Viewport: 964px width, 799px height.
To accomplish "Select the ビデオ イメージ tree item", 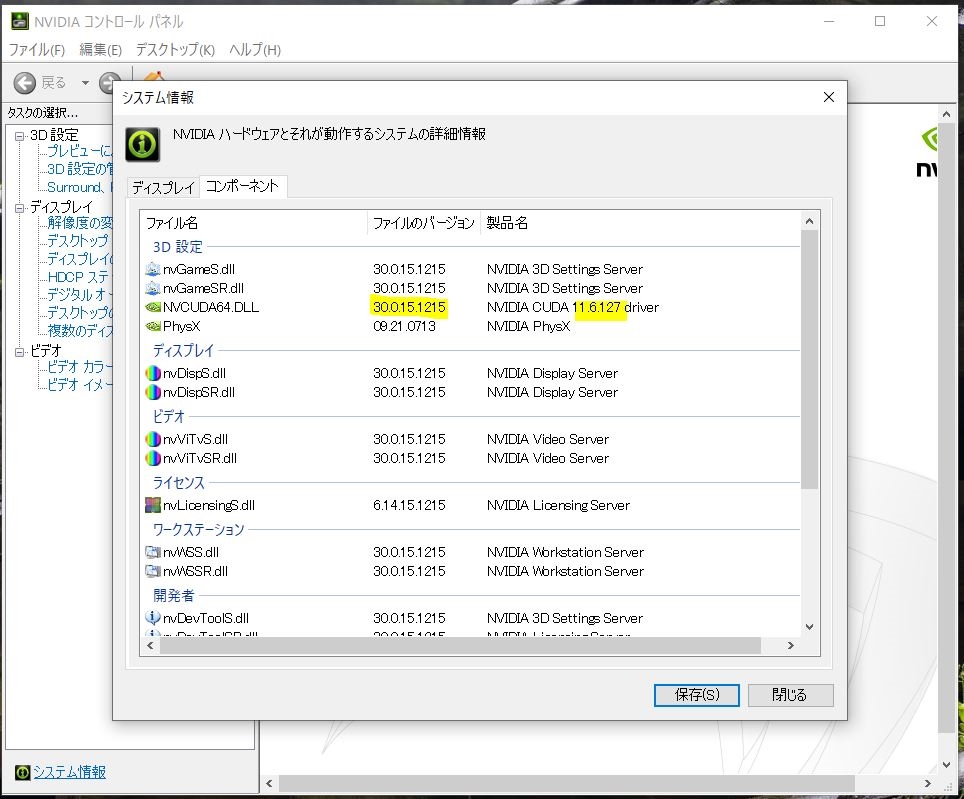I will [x=79, y=385].
